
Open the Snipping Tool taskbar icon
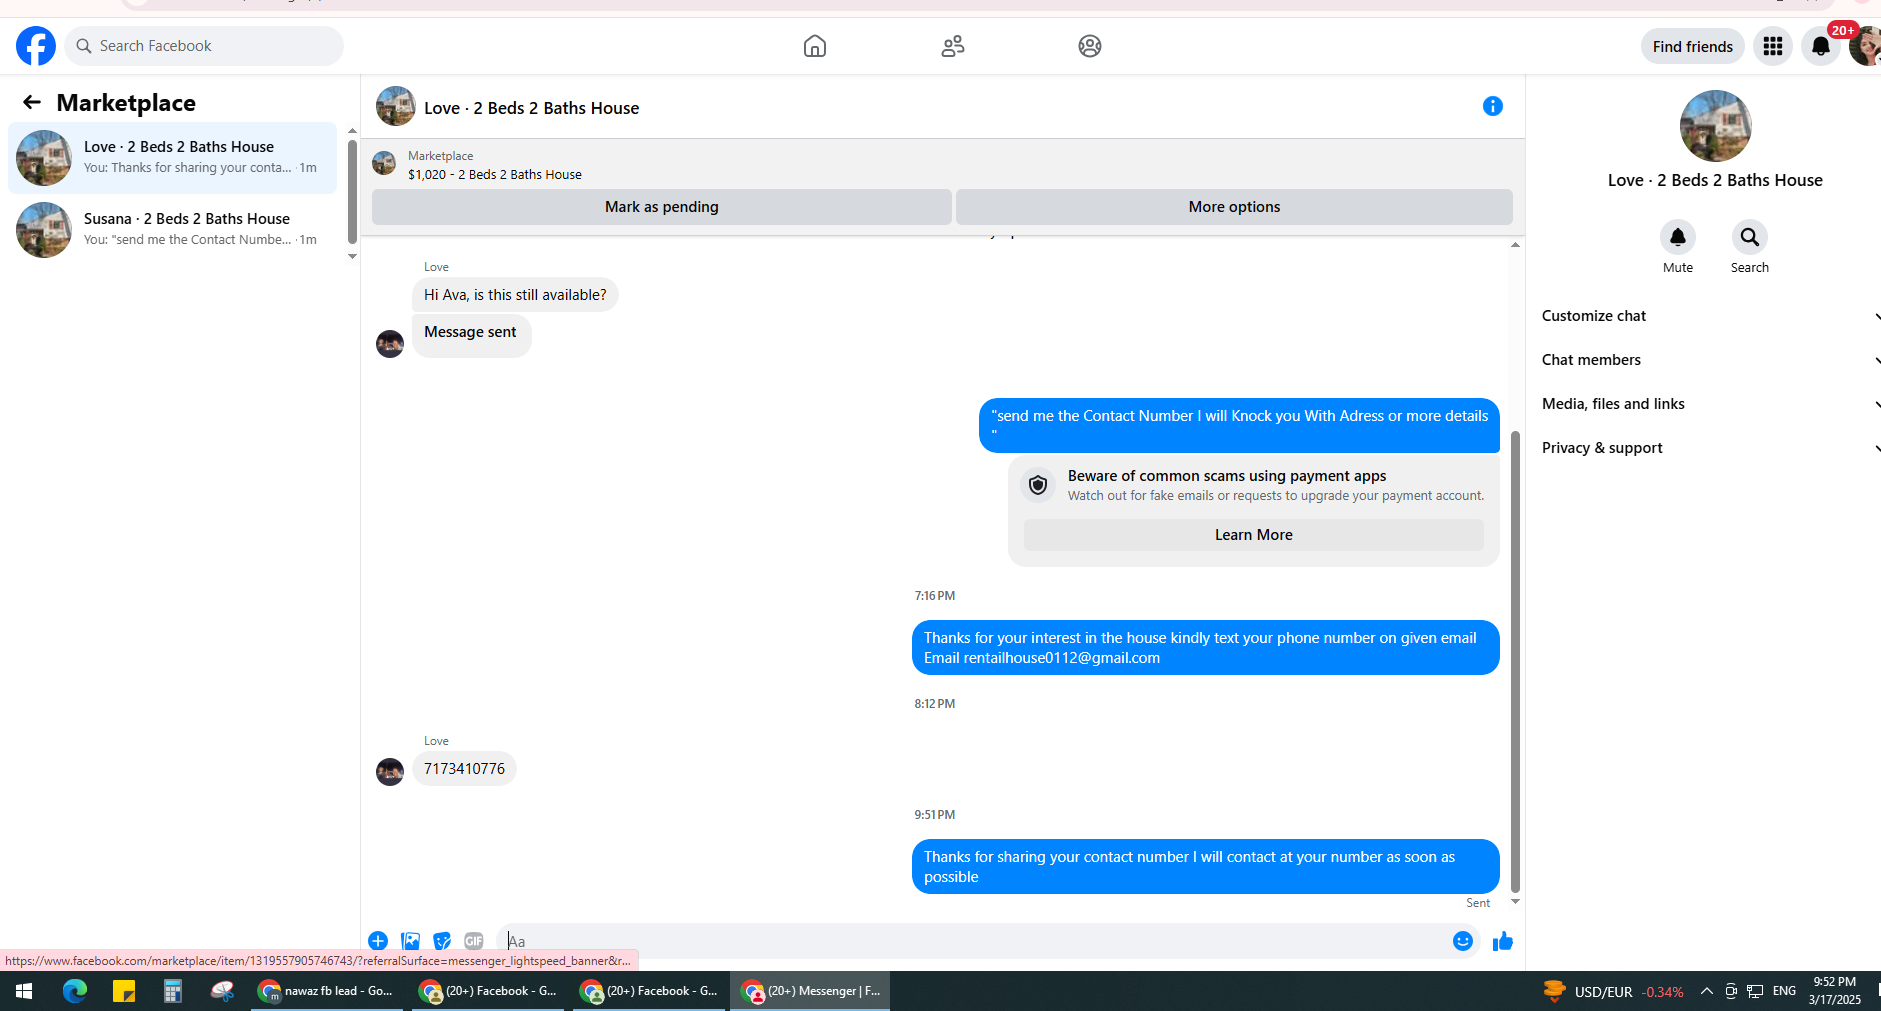pos(222,991)
